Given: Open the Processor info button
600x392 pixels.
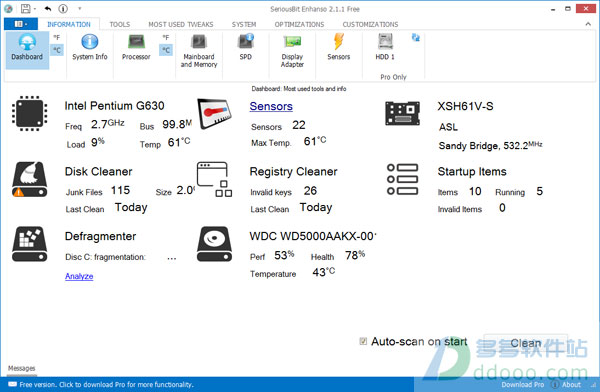Looking at the screenshot, I should (136, 47).
